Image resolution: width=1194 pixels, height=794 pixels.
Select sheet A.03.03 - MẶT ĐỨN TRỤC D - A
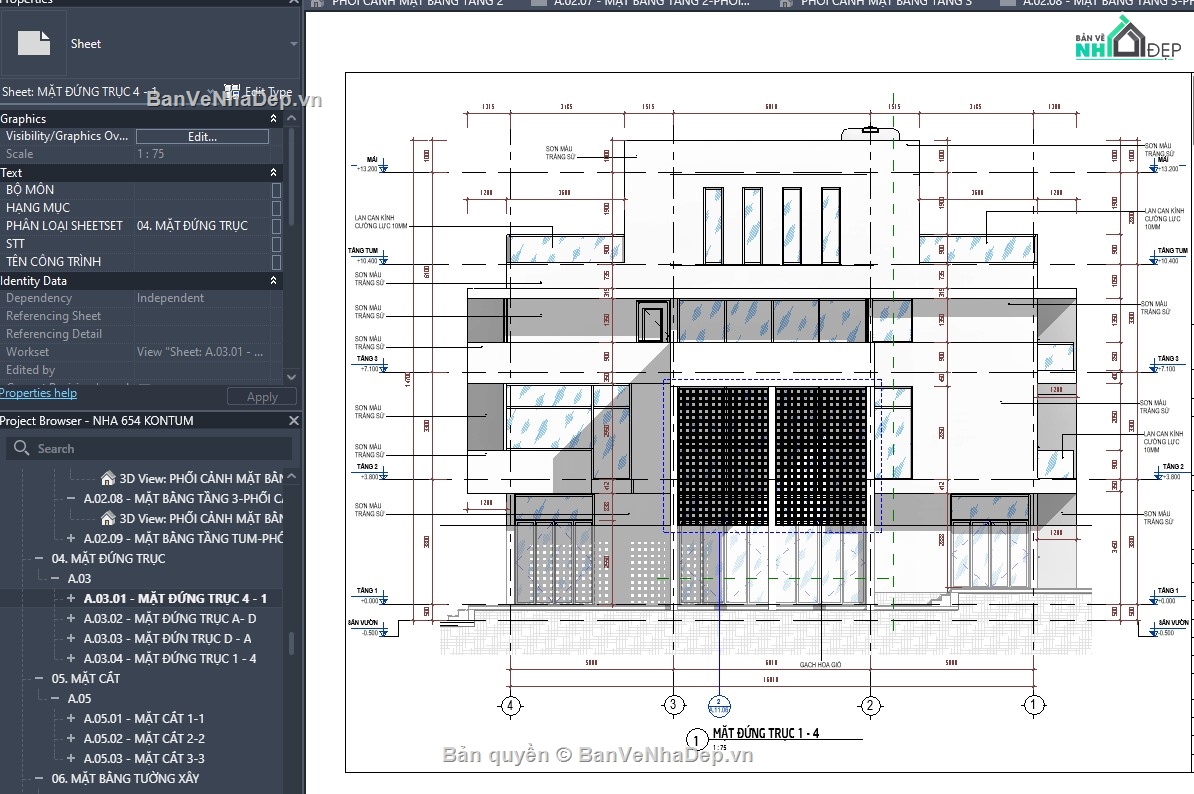[168, 639]
